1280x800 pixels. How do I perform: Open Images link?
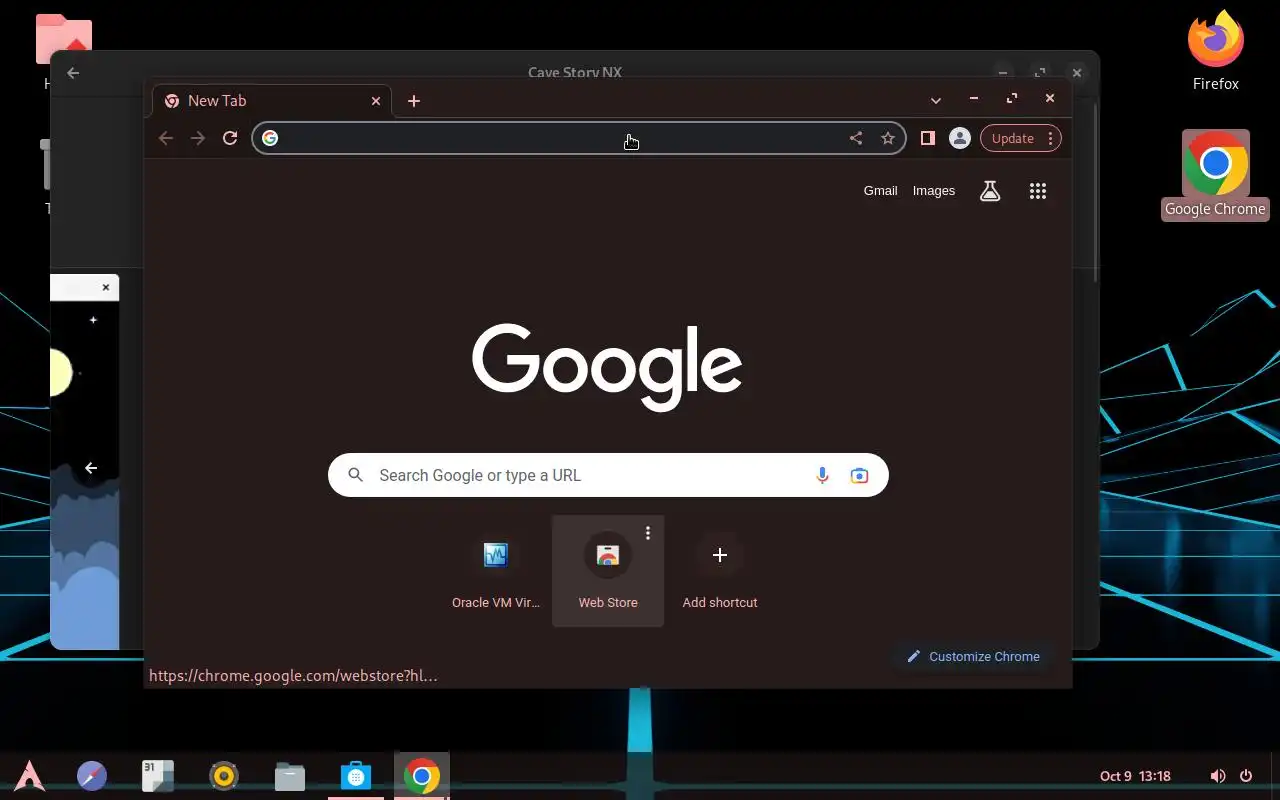934,191
